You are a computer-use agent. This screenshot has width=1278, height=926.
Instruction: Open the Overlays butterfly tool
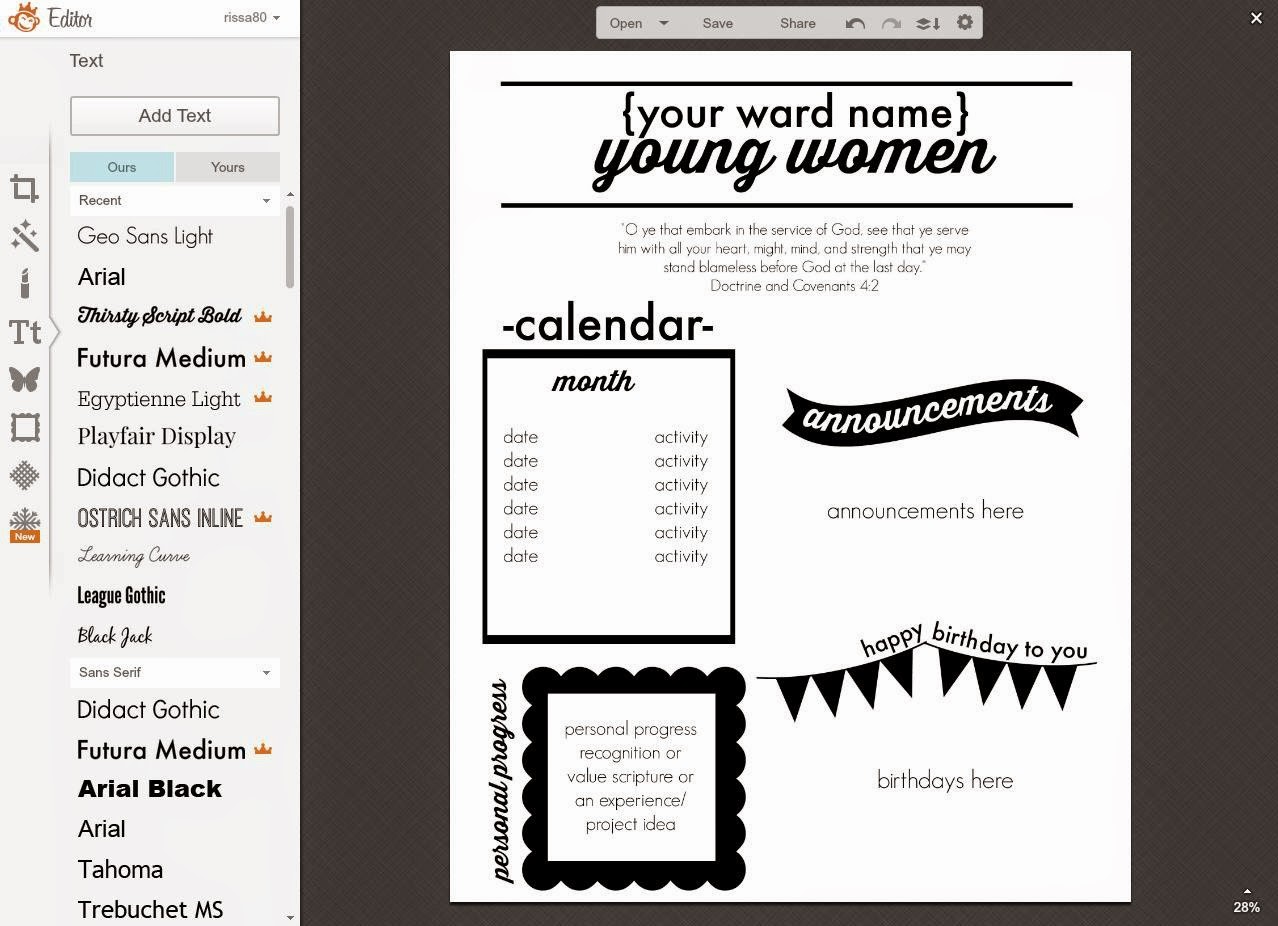[25, 379]
